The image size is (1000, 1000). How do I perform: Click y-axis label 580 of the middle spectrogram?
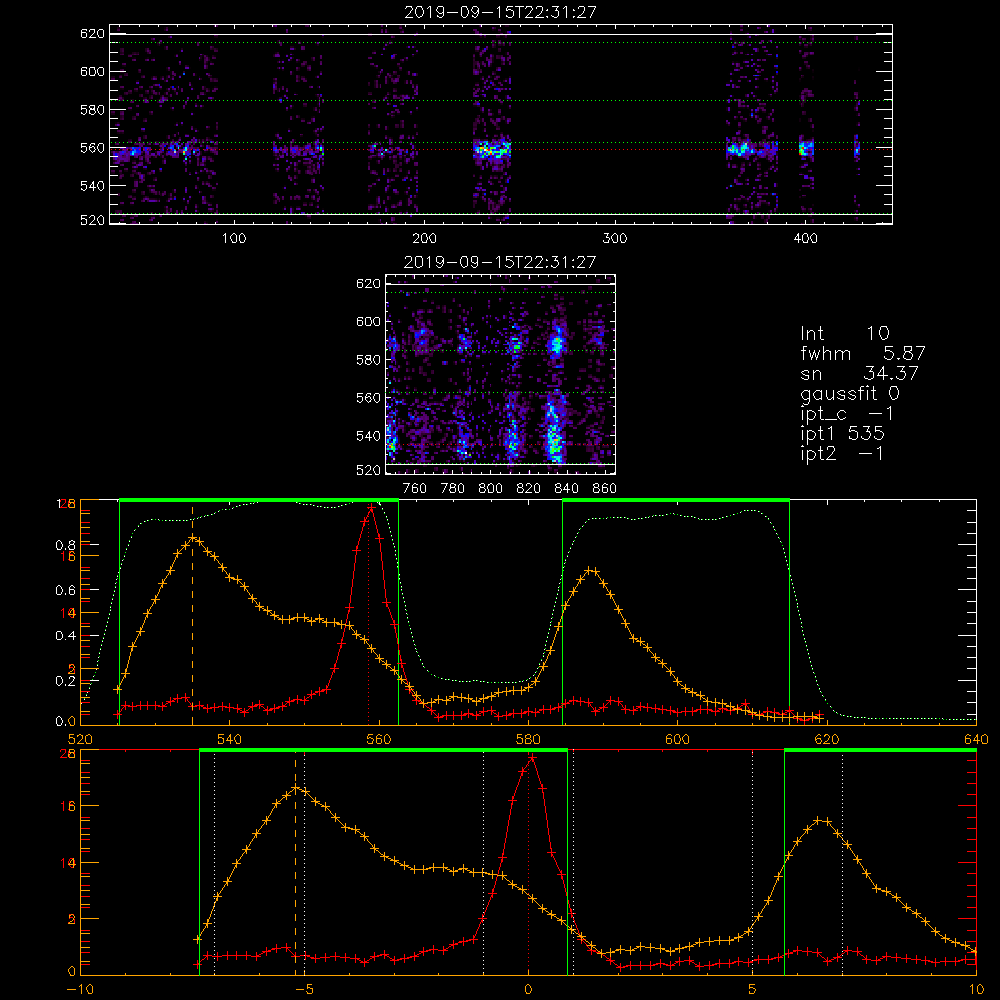point(368,360)
